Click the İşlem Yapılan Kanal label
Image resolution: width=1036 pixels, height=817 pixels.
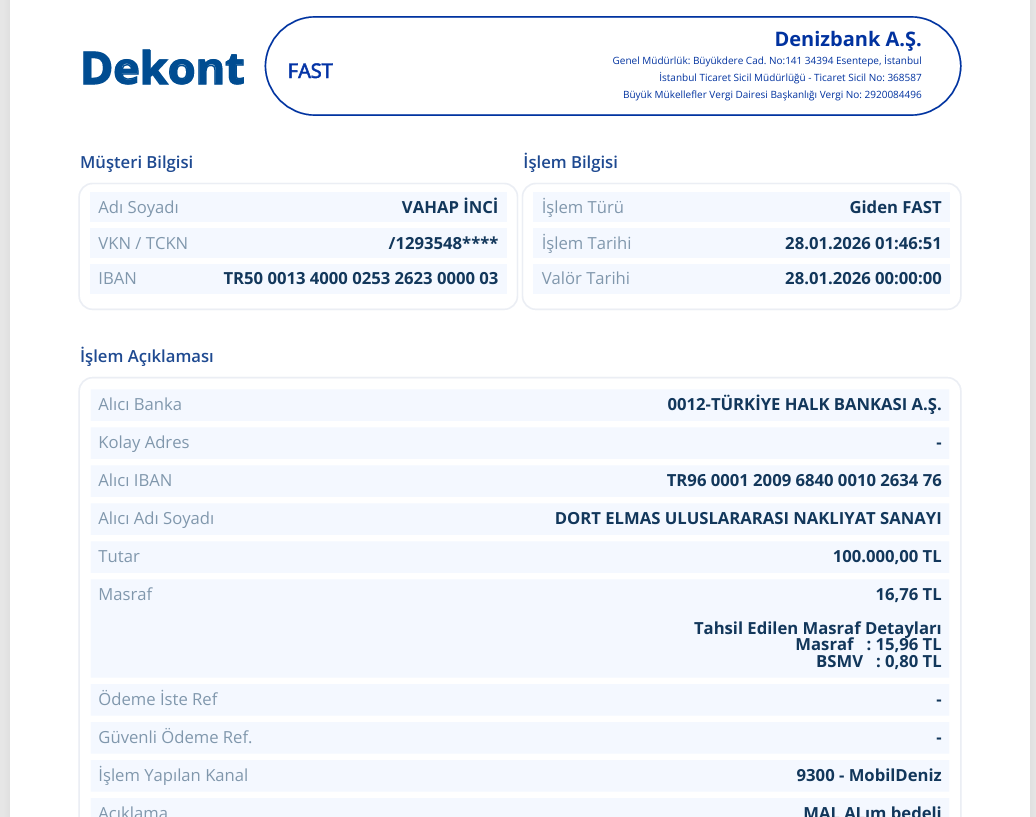(x=173, y=775)
